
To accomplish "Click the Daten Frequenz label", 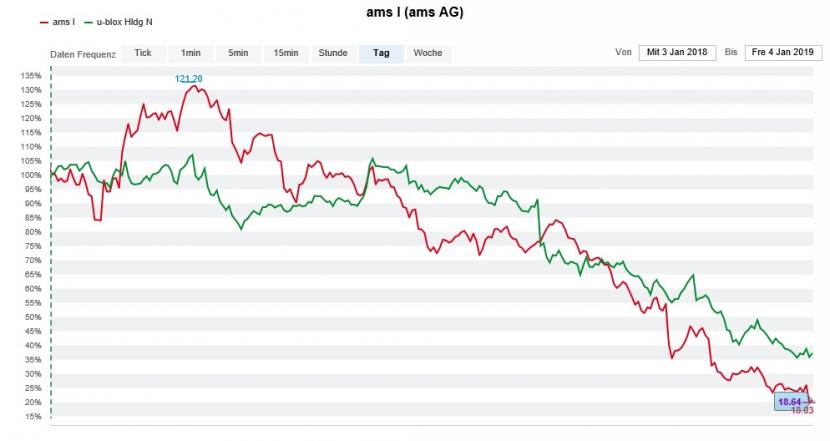I will tap(83, 54).
